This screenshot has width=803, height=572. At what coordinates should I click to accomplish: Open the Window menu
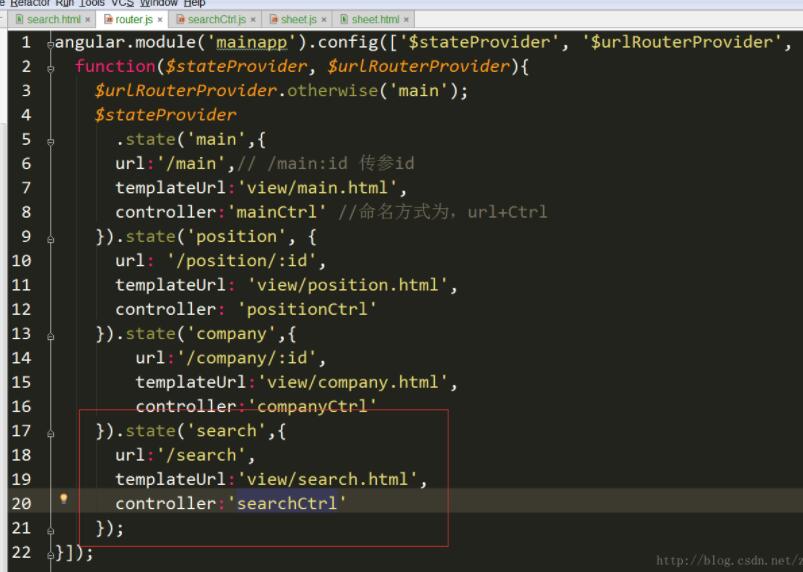[x=158, y=4]
